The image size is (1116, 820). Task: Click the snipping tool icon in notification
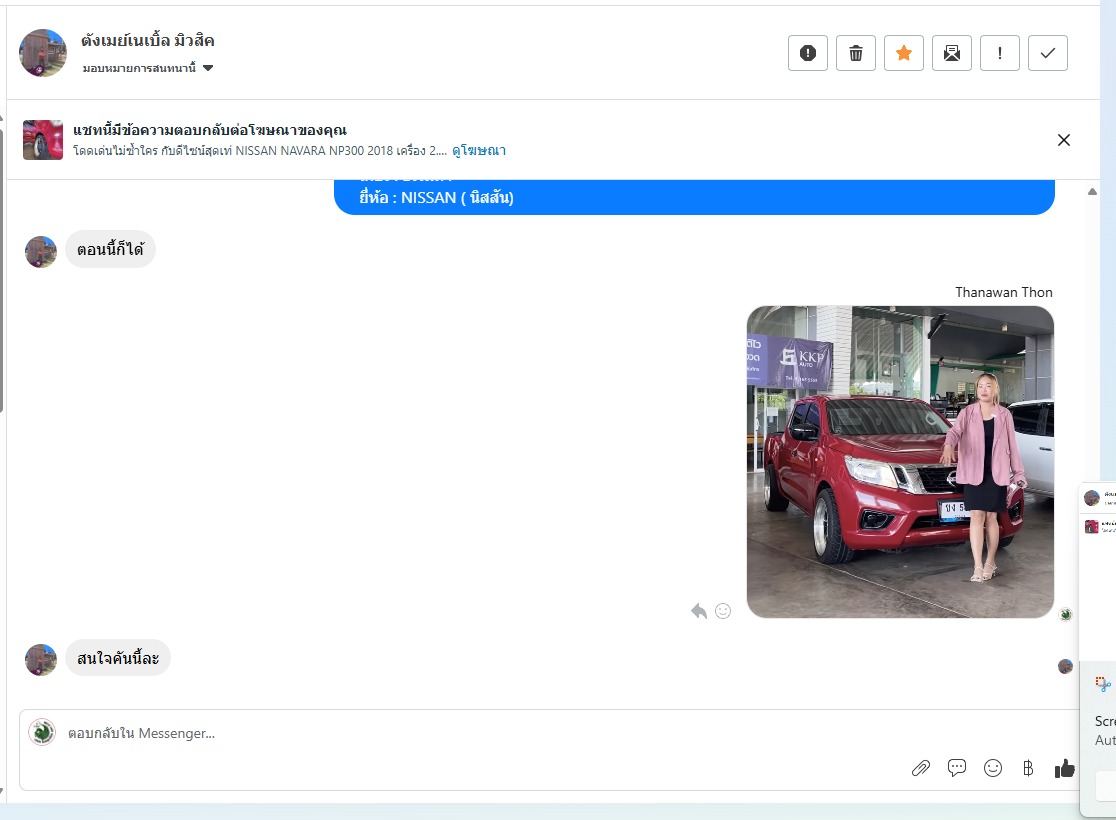point(1103,684)
